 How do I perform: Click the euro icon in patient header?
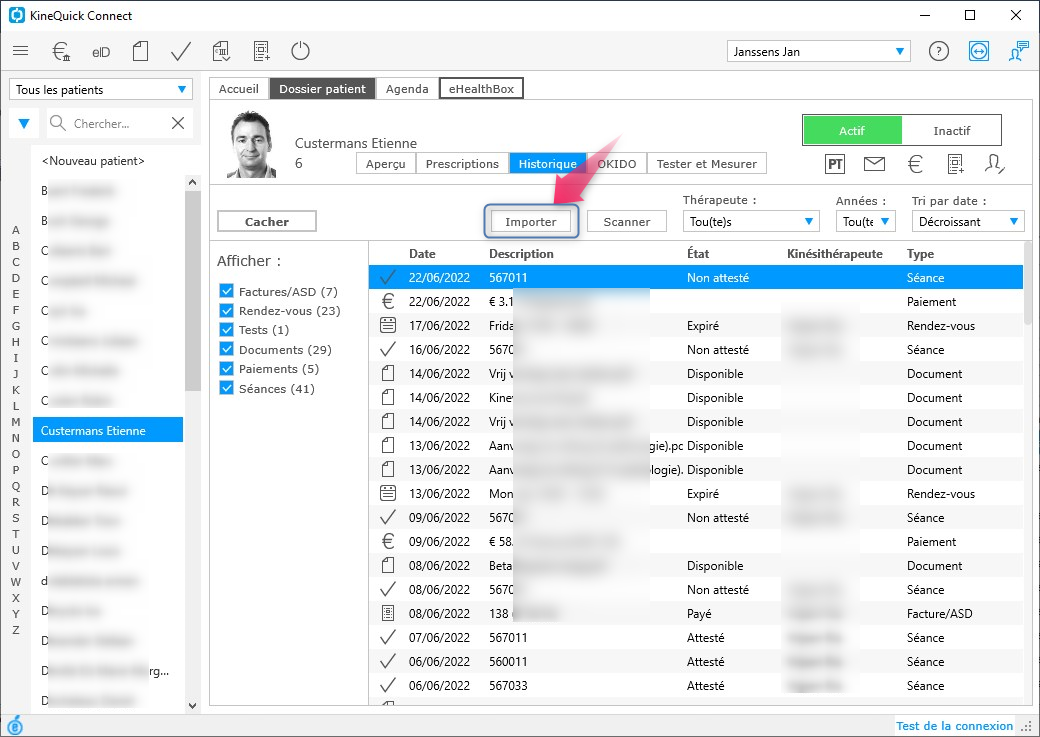(x=915, y=164)
